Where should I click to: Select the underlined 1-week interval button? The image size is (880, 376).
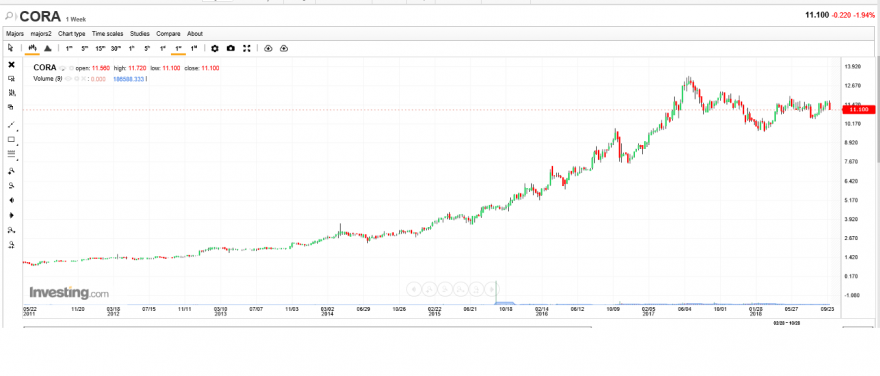point(178,48)
